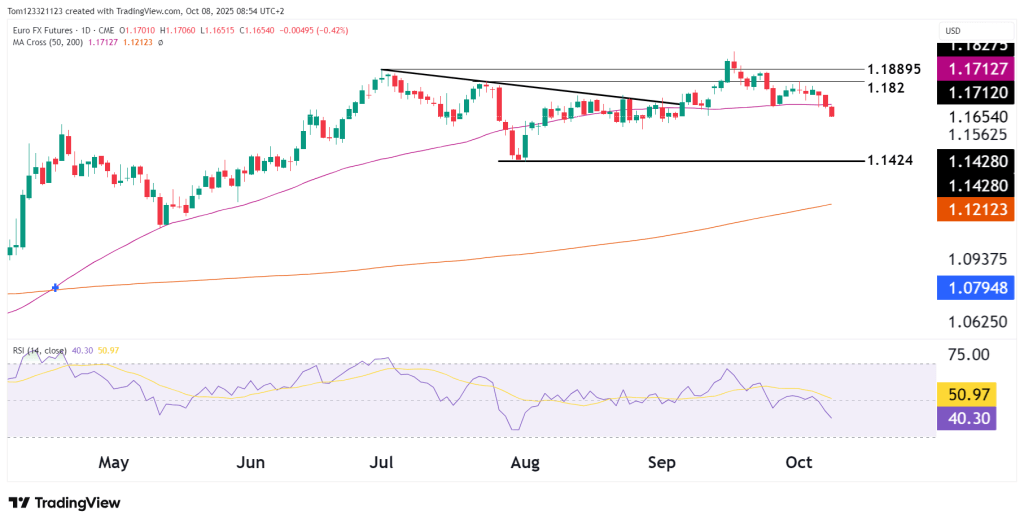Image resolution: width=1024 pixels, height=524 pixels.
Task: Click the 75.00 level on RSI scale
Action: 968,354
